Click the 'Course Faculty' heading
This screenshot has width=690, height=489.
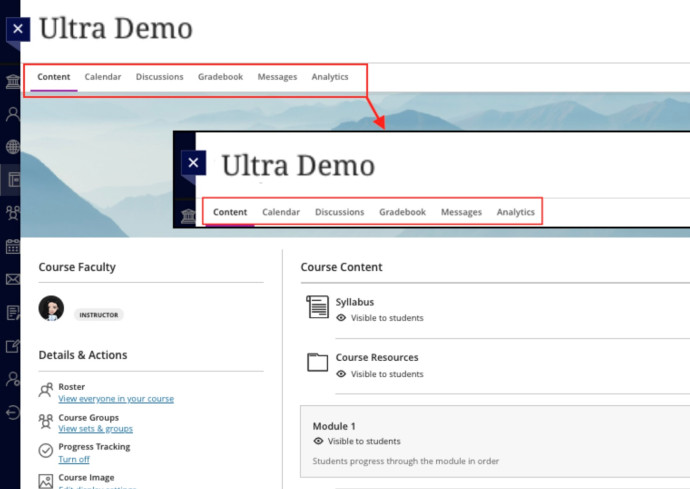click(77, 267)
